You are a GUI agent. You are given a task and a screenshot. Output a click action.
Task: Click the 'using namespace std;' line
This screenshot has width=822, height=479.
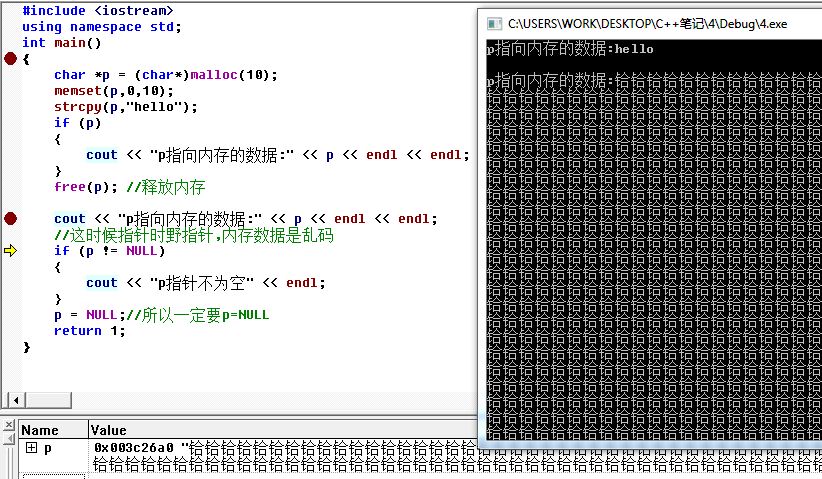tap(102, 27)
